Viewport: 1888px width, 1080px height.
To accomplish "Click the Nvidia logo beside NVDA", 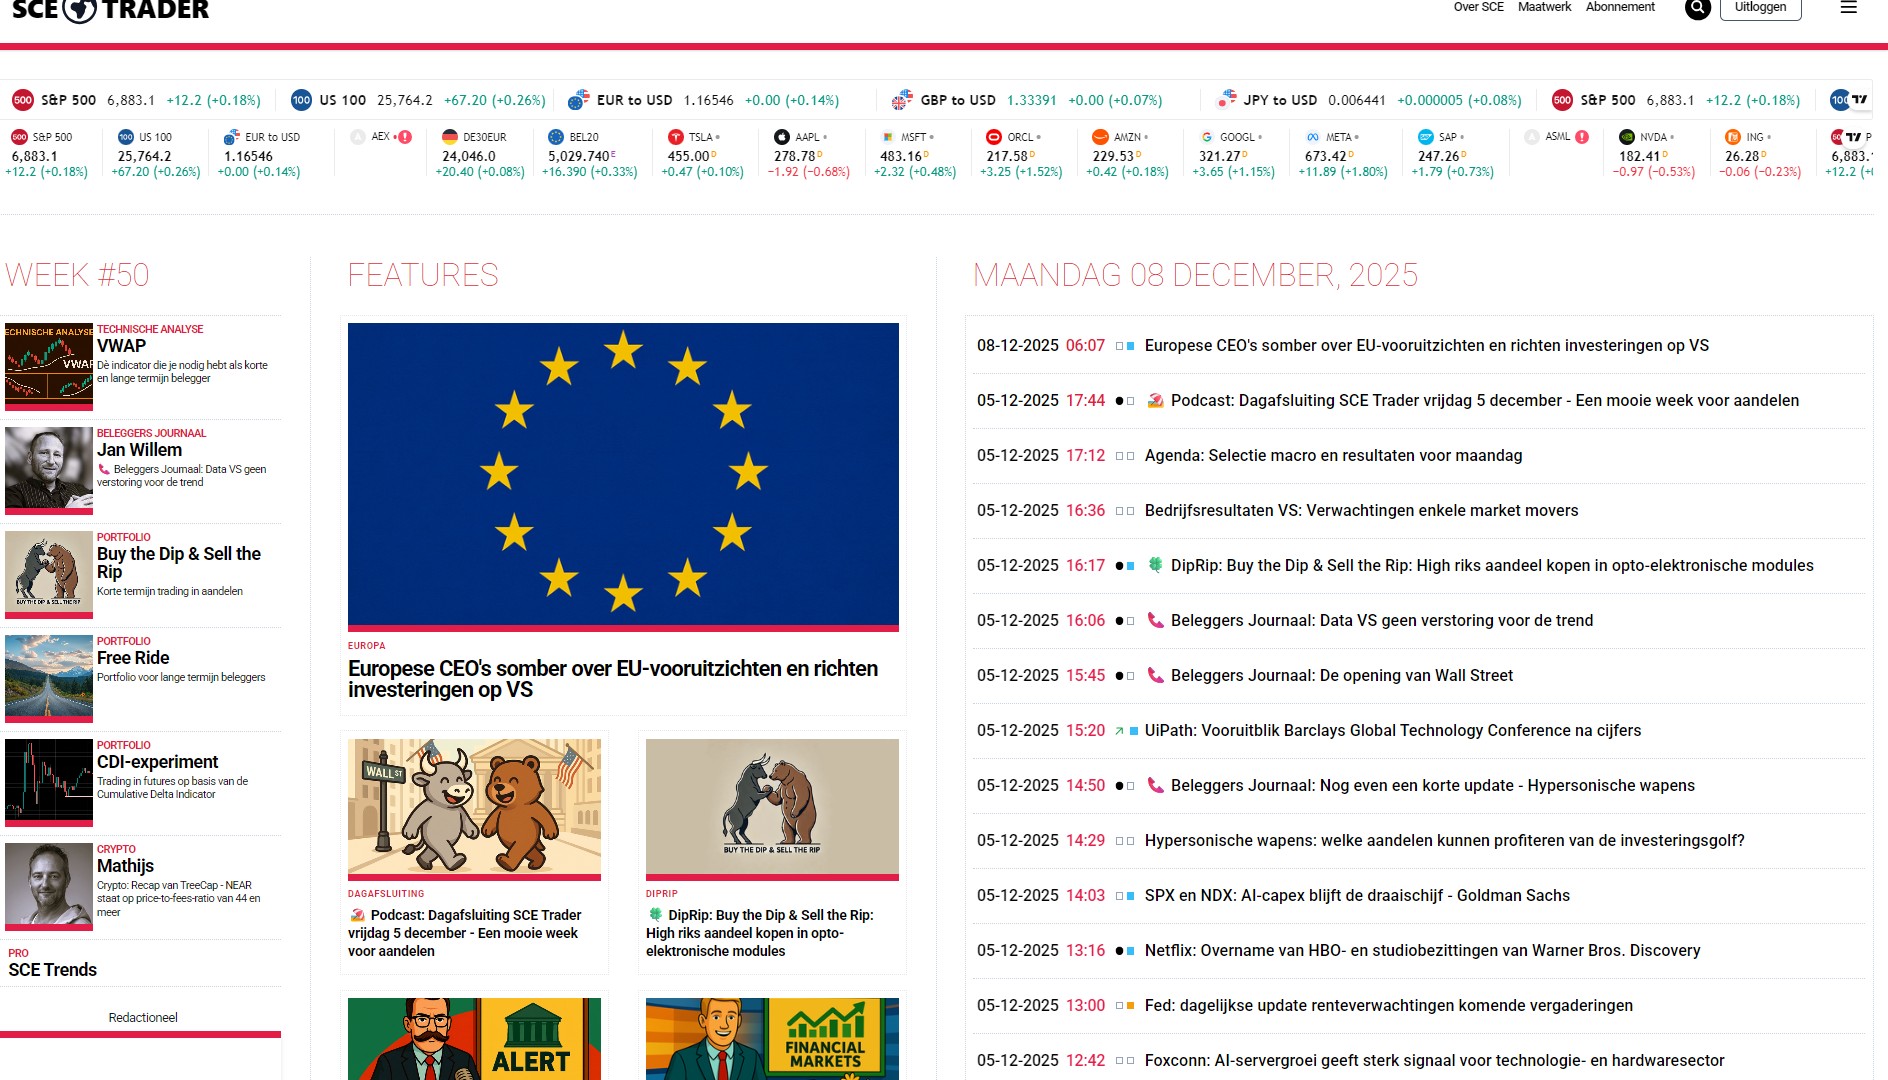I will (x=1627, y=137).
